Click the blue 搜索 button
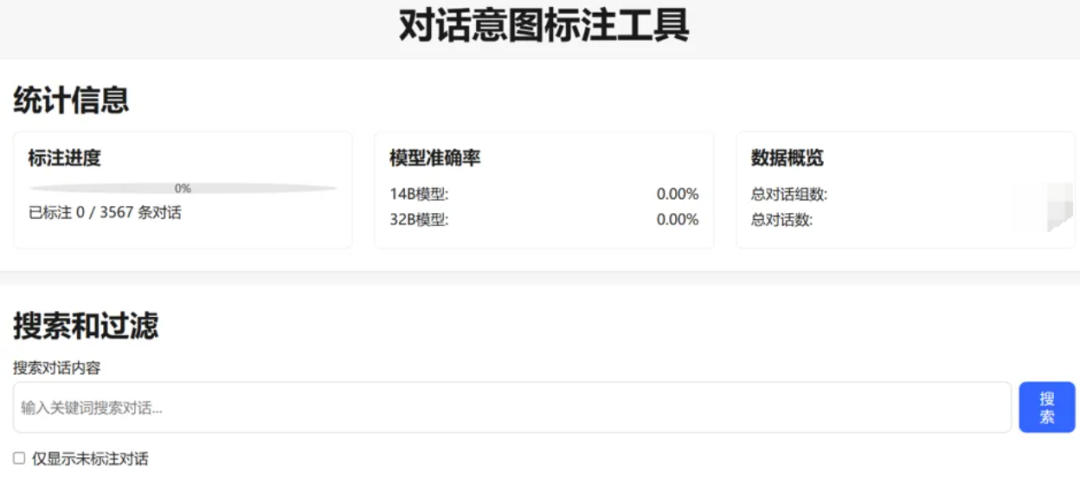The image size is (1080, 478). pos(1047,407)
